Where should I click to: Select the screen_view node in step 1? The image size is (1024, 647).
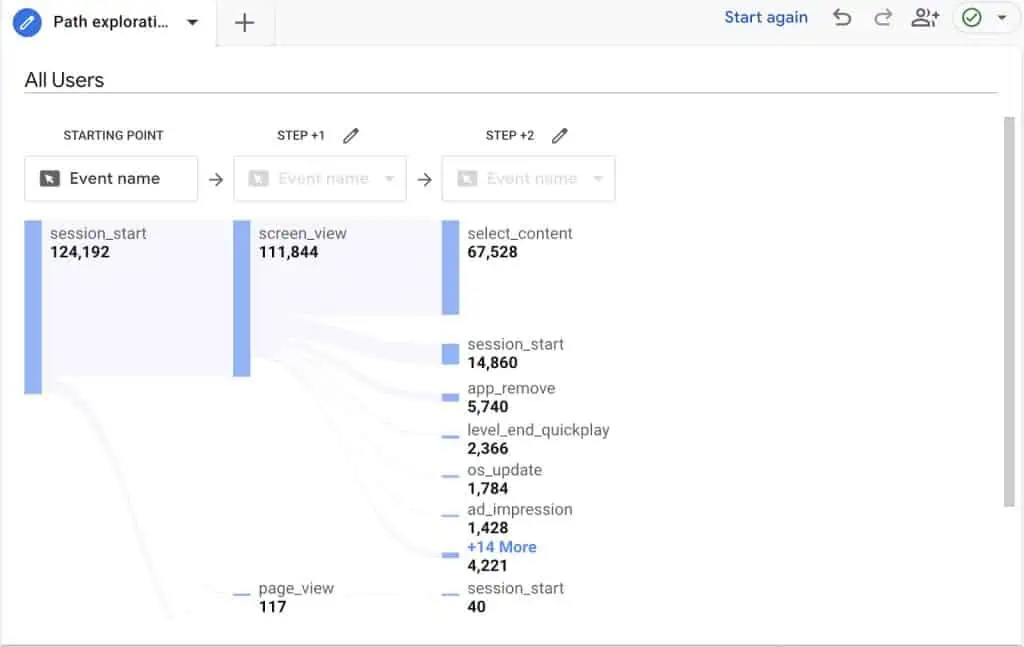pos(241,298)
